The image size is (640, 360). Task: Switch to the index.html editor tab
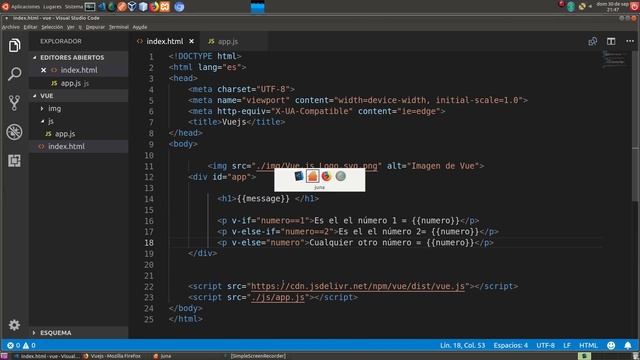[x=165, y=41]
